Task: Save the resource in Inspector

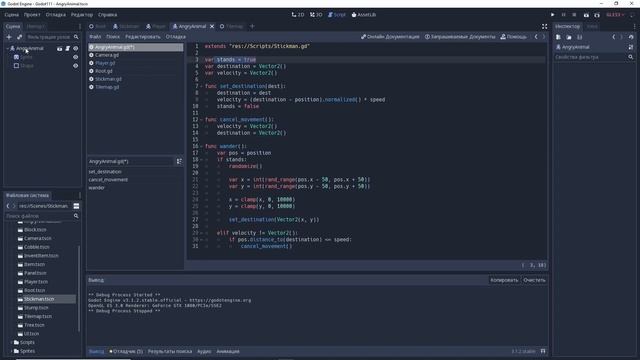Action: click(x=580, y=37)
